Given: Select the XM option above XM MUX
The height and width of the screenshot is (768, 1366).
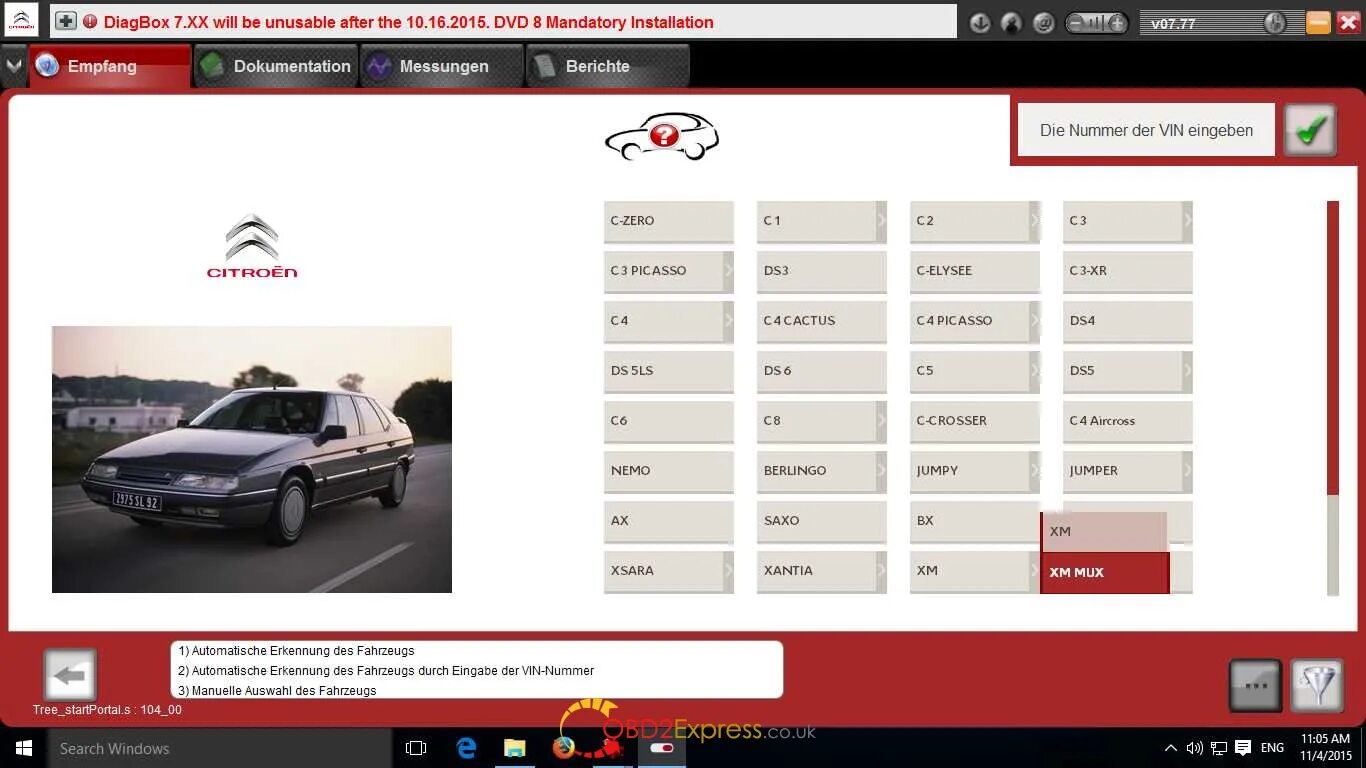Looking at the screenshot, I should click(1104, 531).
